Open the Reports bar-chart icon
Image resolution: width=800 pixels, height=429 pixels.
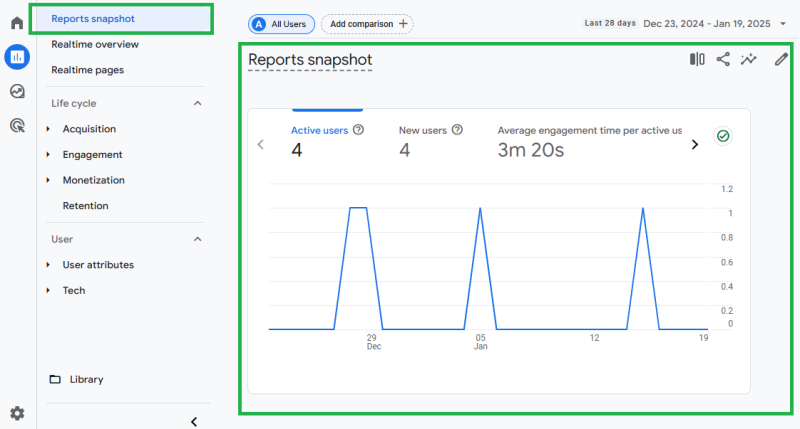pyautogui.click(x=17, y=57)
